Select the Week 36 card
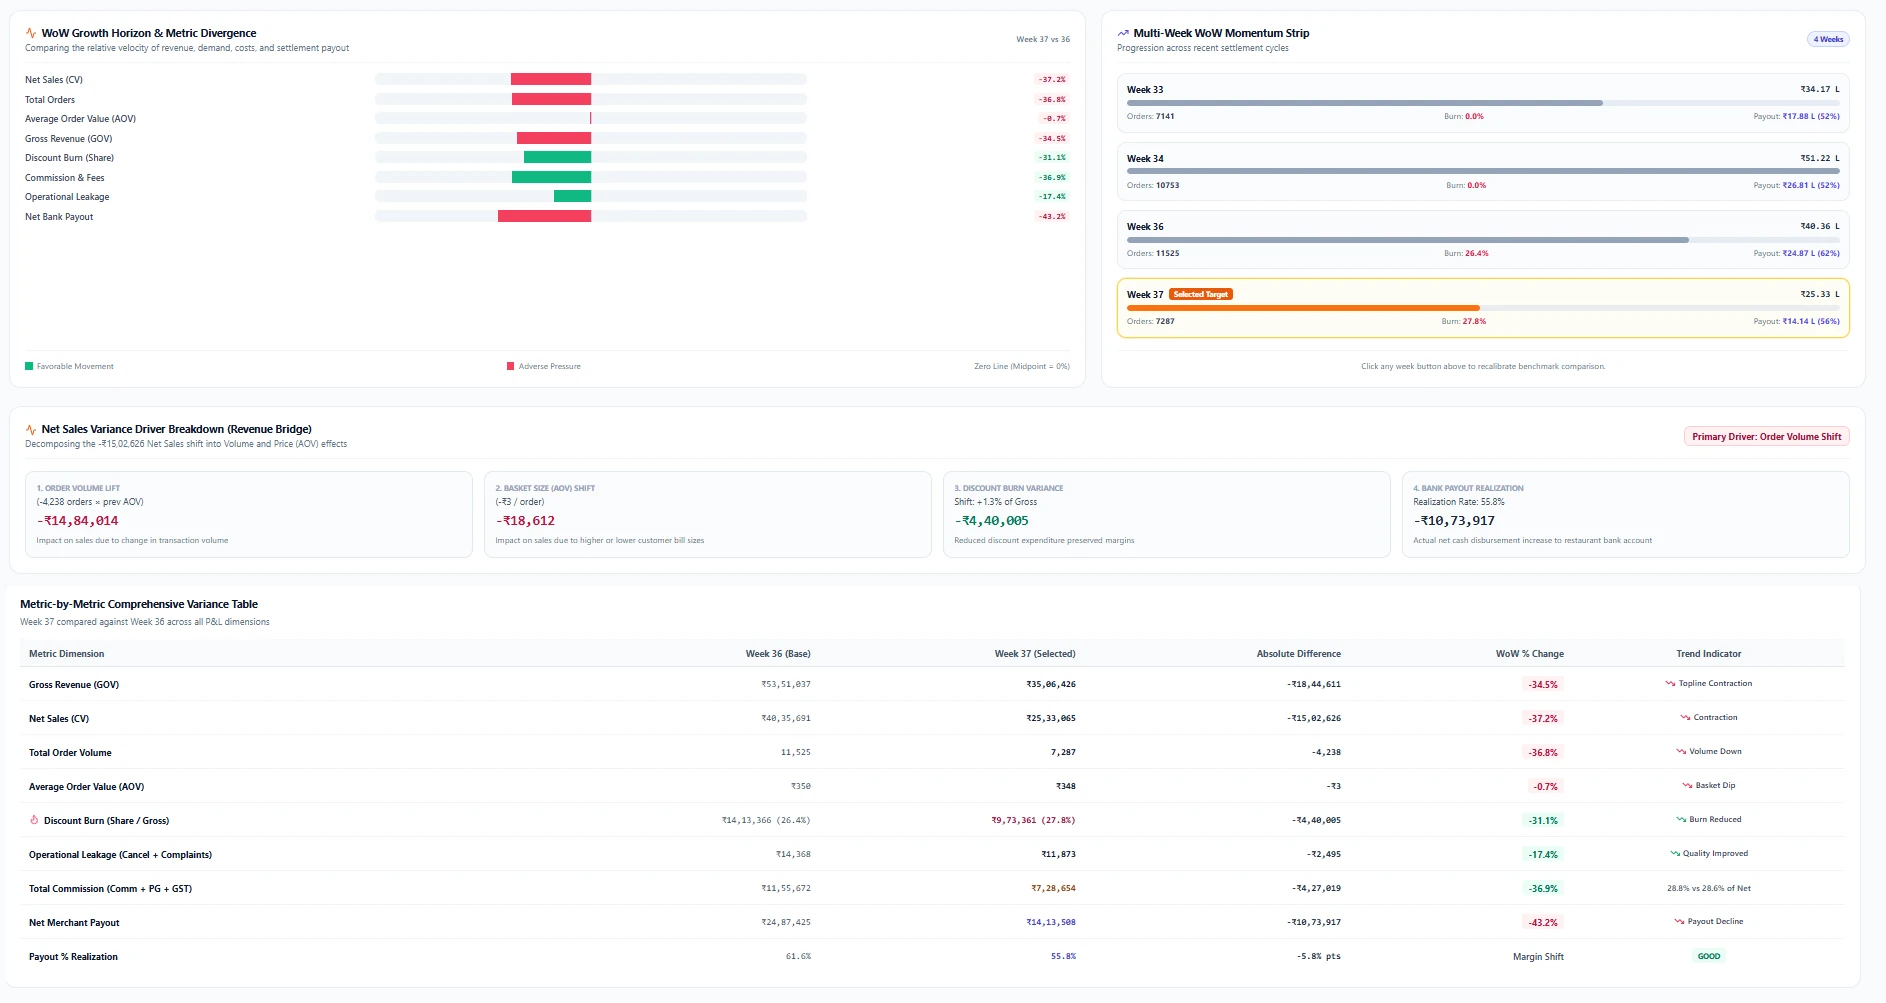This screenshot has width=1886, height=1003. [x=1483, y=240]
